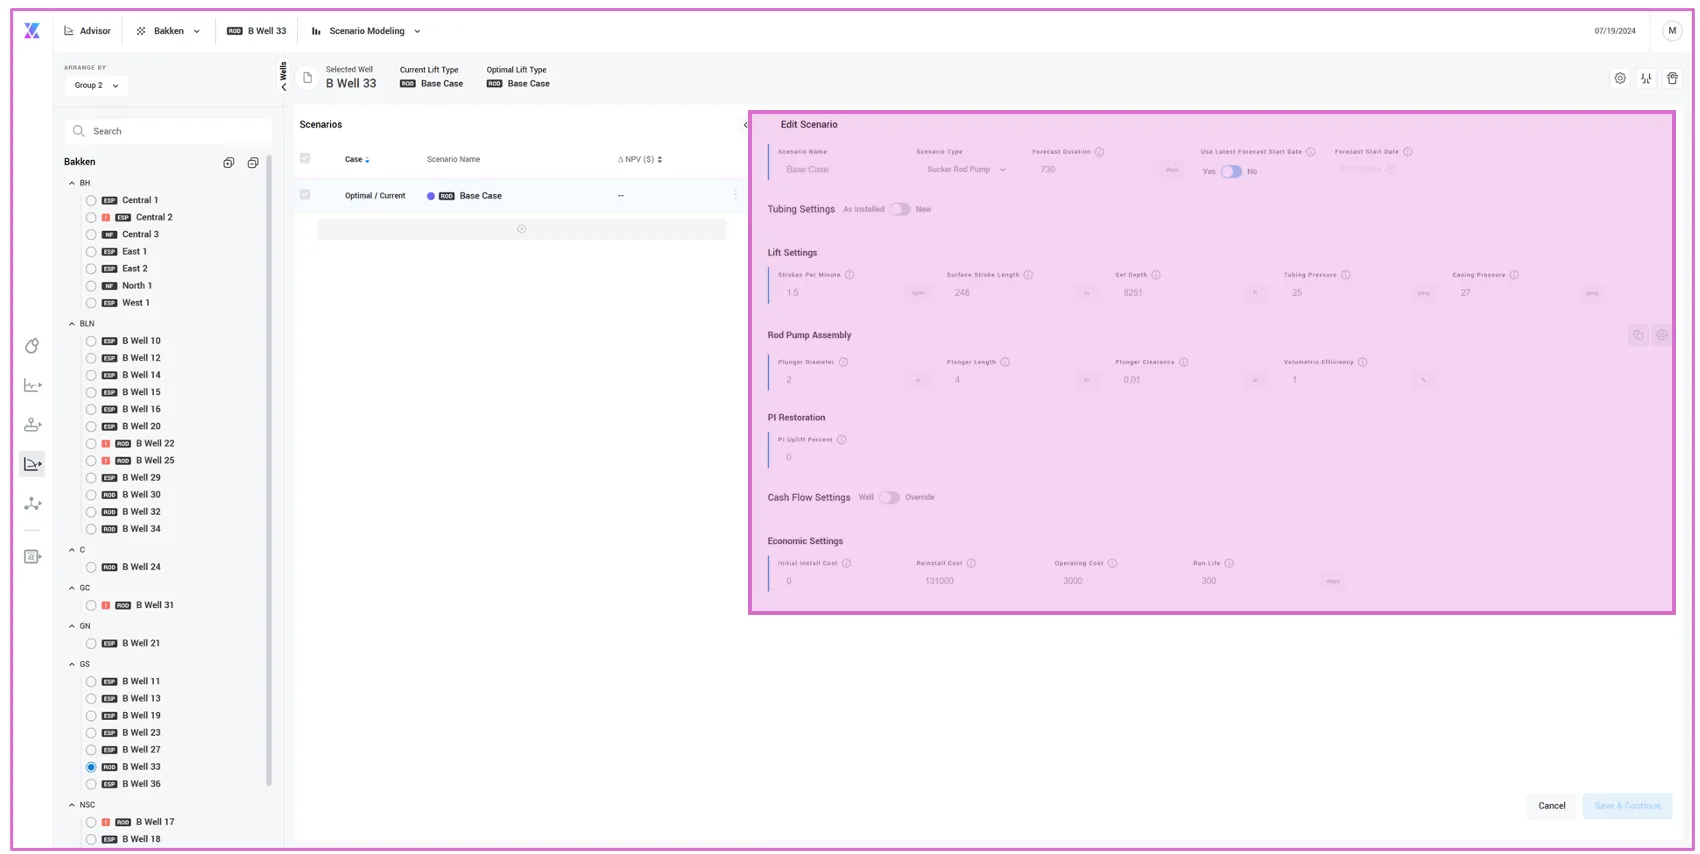The height and width of the screenshot is (854, 1700).
Task: Sort by the Case column header
Action: coord(357,159)
